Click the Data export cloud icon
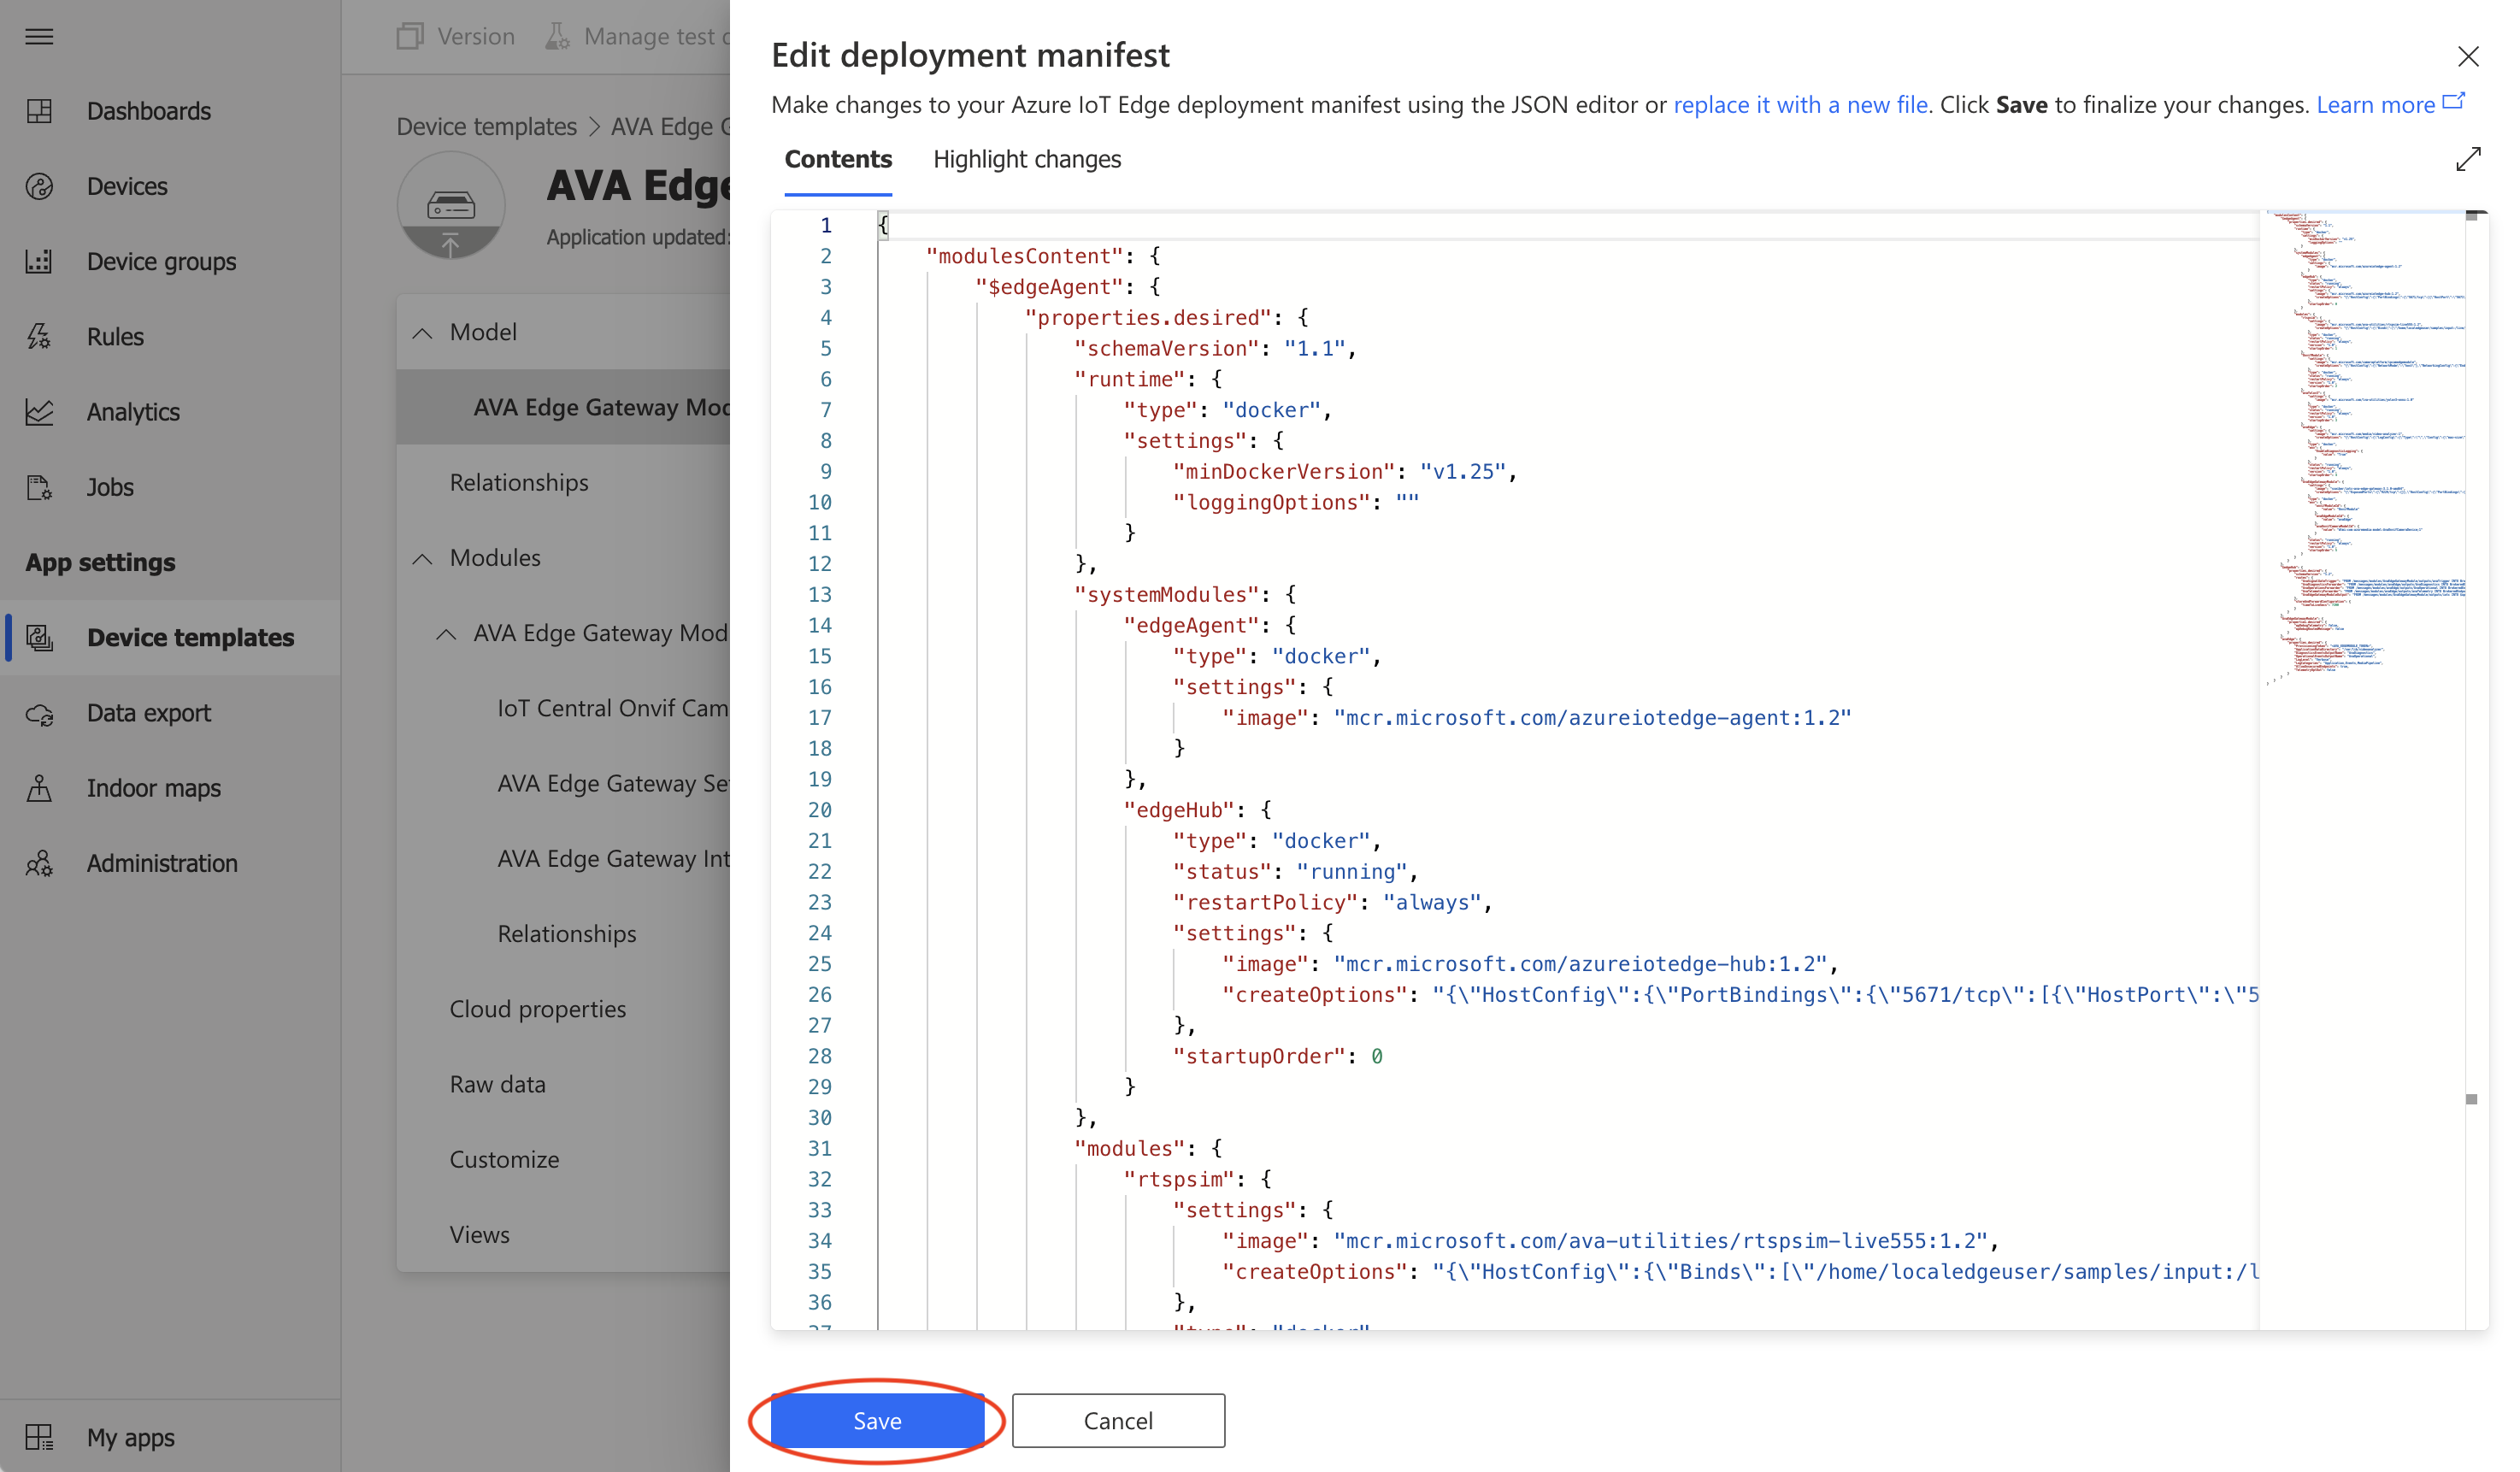The width and height of the screenshot is (2520, 1472). coord(39,713)
